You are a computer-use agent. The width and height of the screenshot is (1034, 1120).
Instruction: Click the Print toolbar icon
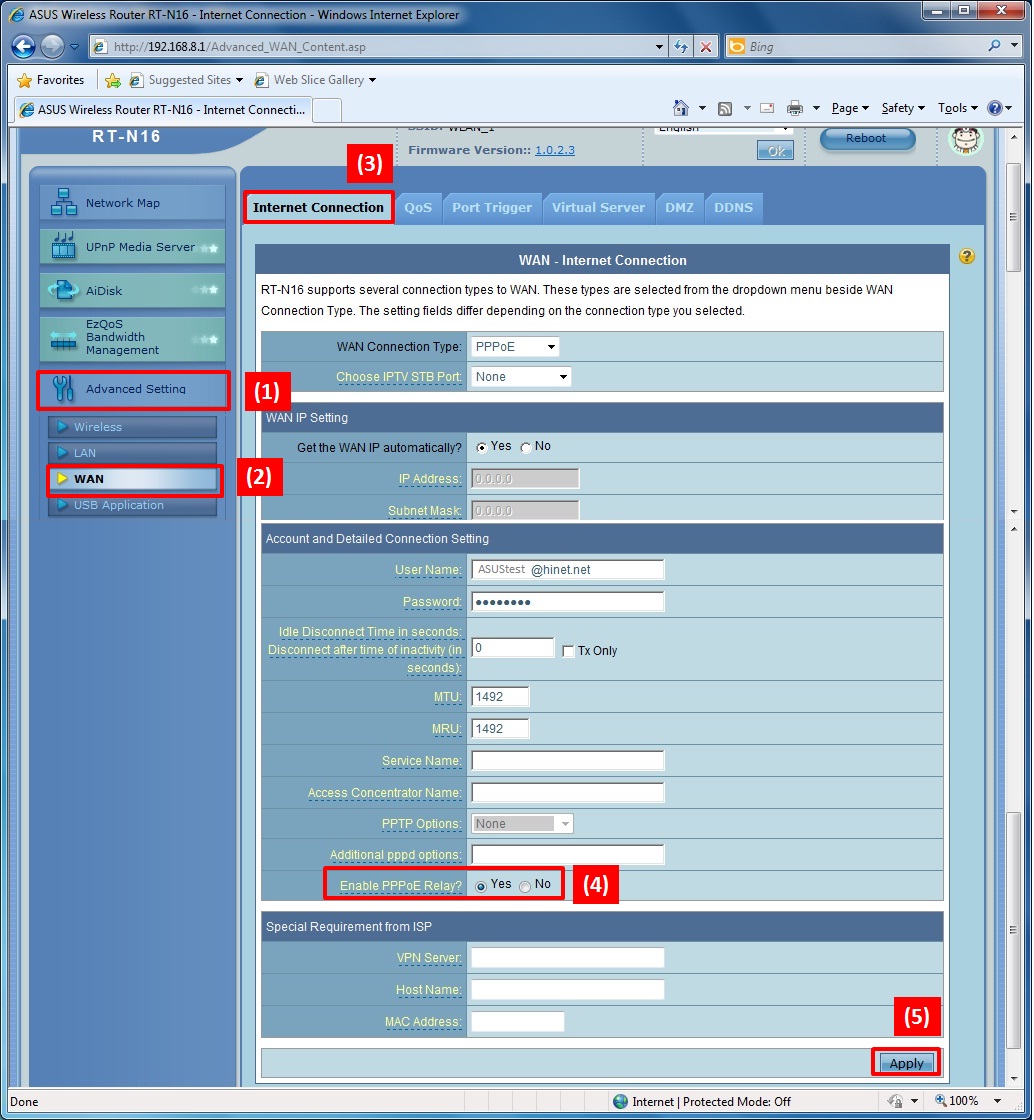795,109
